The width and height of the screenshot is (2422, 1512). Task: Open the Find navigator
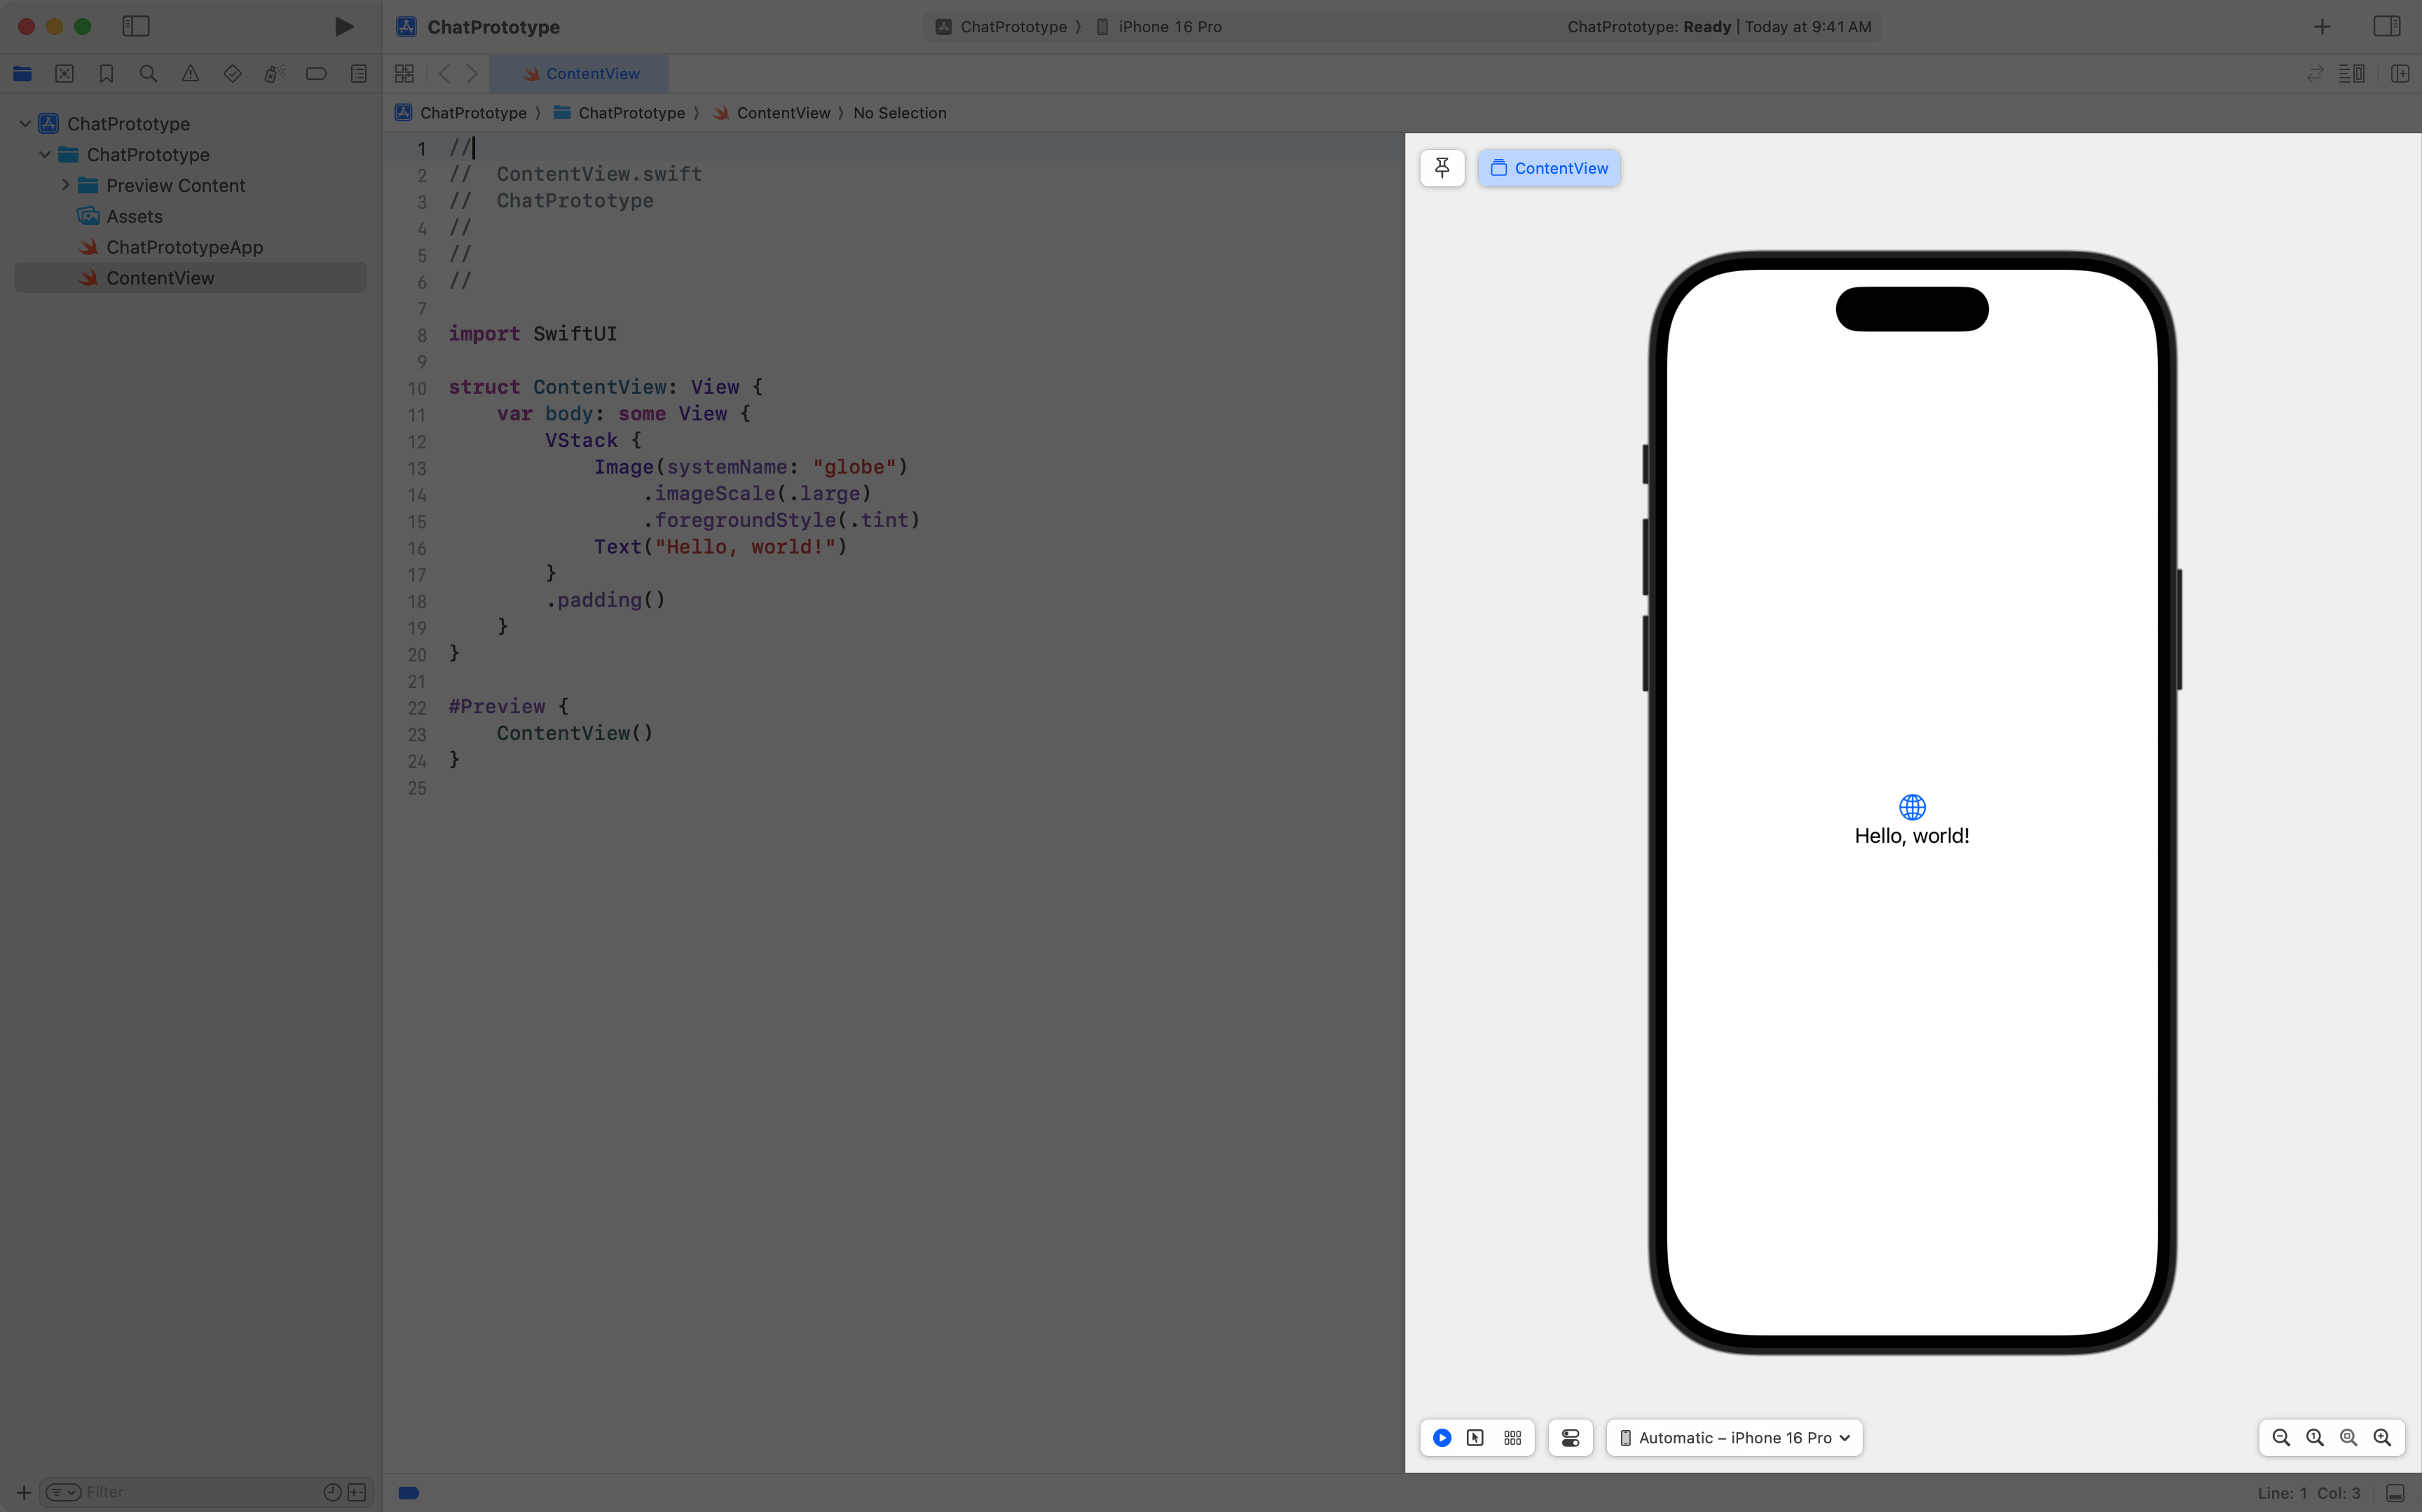148,73
